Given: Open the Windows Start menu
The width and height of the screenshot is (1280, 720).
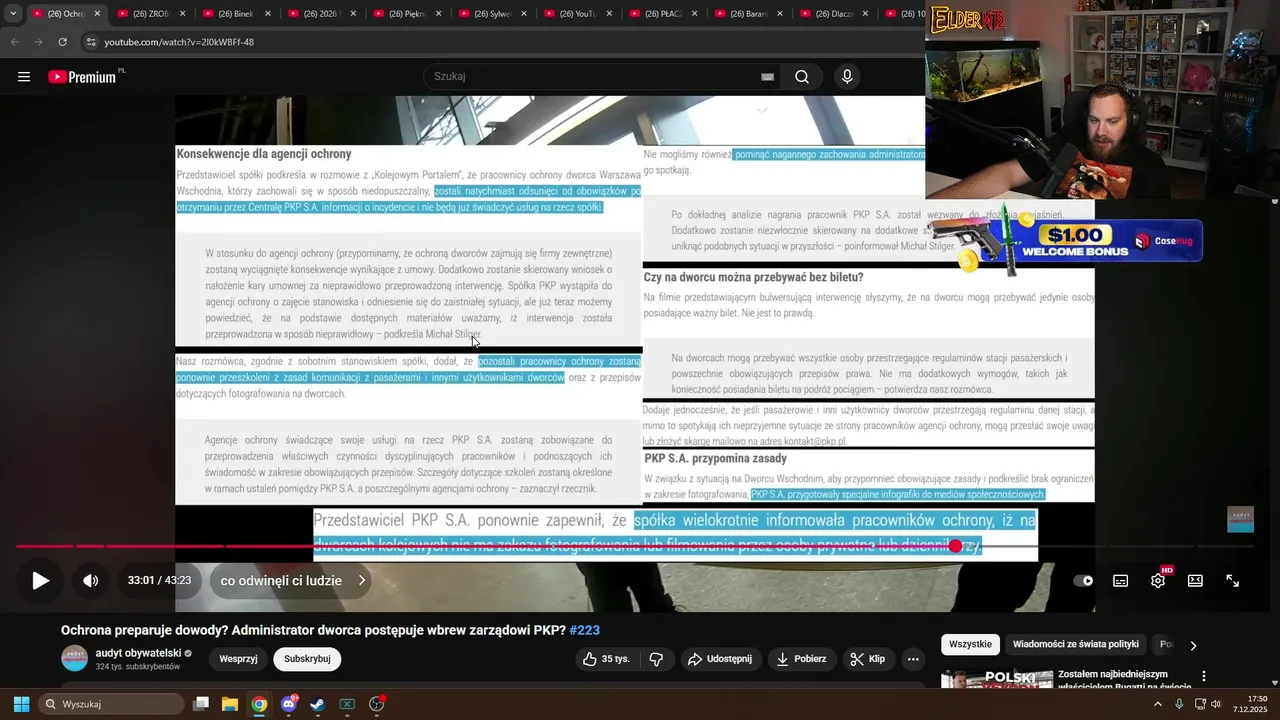Looking at the screenshot, I should click(x=21, y=704).
